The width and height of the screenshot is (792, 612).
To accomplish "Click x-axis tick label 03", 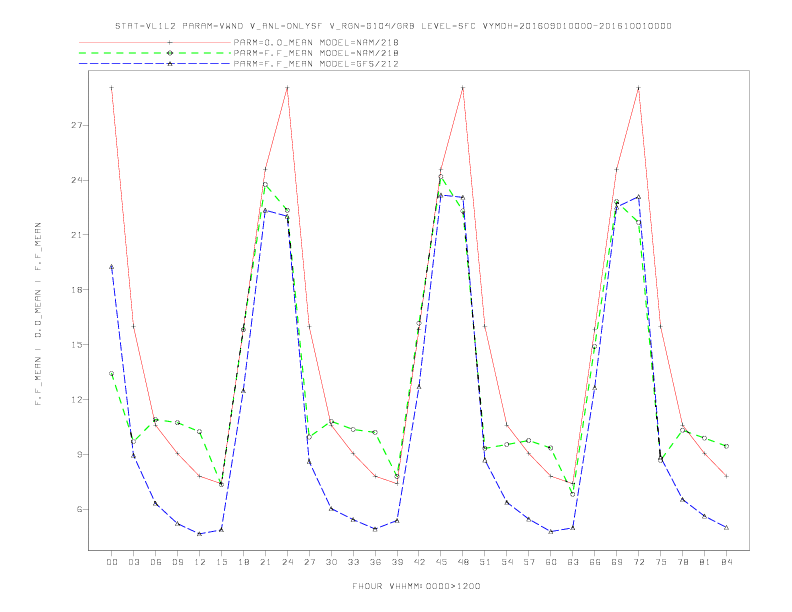I will (x=133, y=562).
